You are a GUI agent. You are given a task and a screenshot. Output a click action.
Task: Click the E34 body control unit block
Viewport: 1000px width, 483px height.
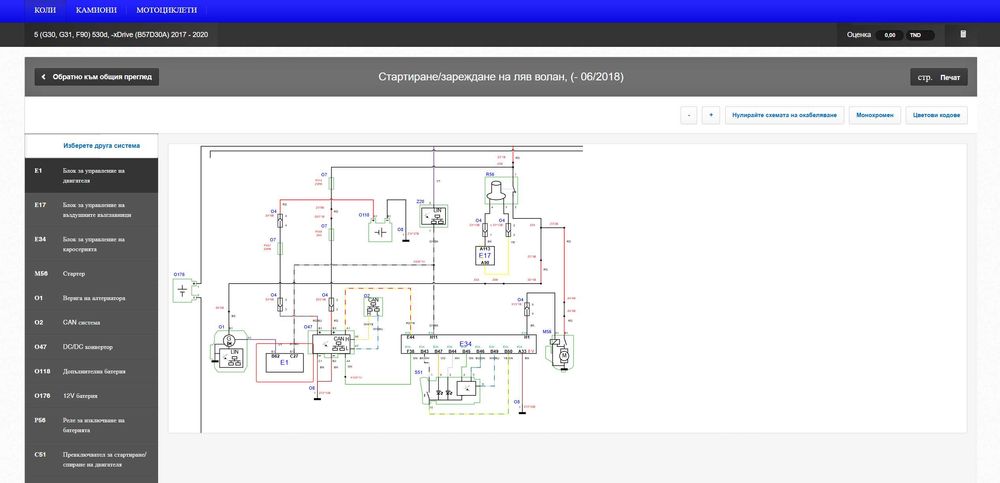click(x=469, y=344)
